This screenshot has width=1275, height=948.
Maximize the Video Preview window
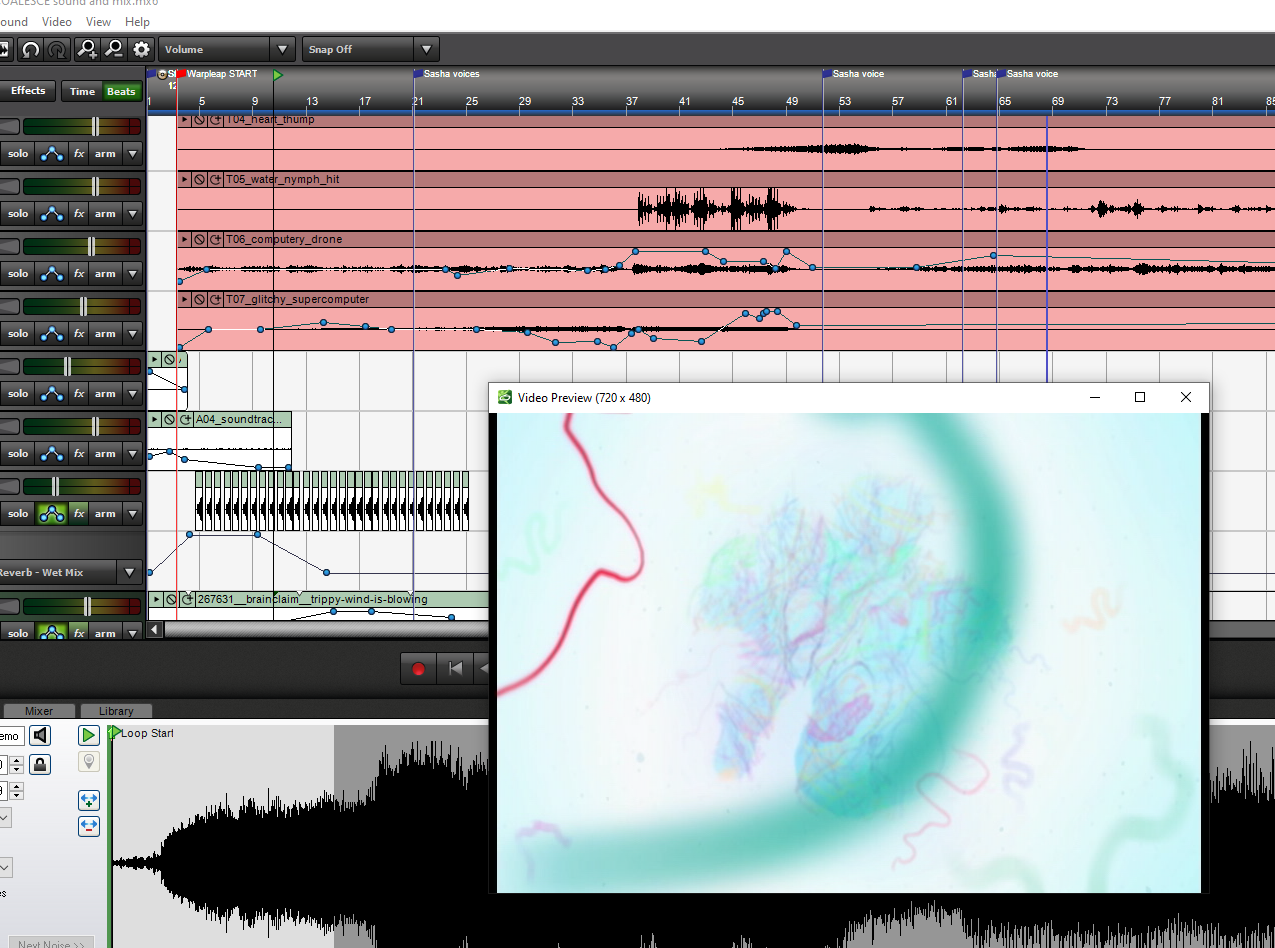(x=1139, y=397)
